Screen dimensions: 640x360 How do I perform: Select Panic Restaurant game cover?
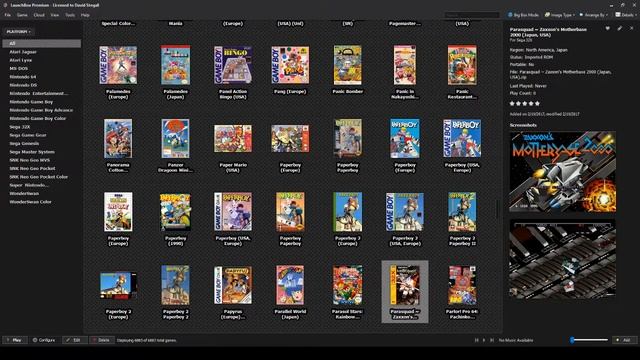462,65
